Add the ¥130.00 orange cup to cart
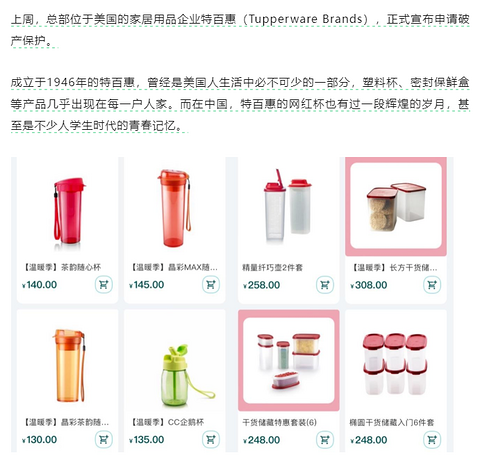Screen dimensions: 480x462 coord(104,439)
